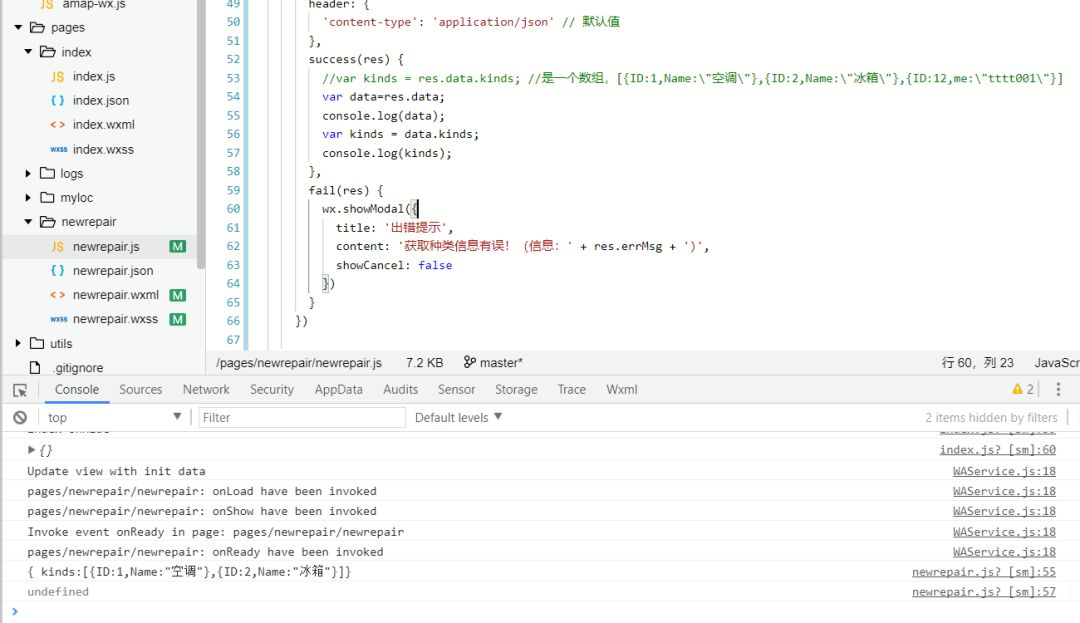Open the Sensor tab
The height and width of the screenshot is (623, 1080).
[x=456, y=389]
